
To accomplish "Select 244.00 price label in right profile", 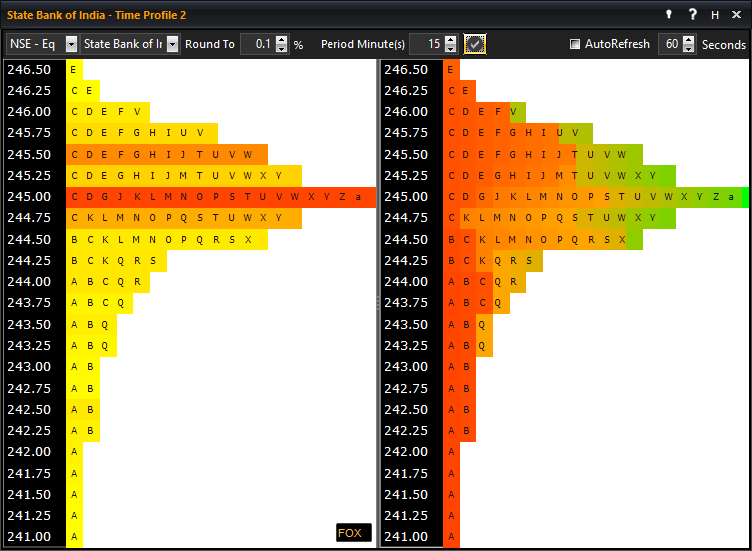I will click(x=406, y=282).
